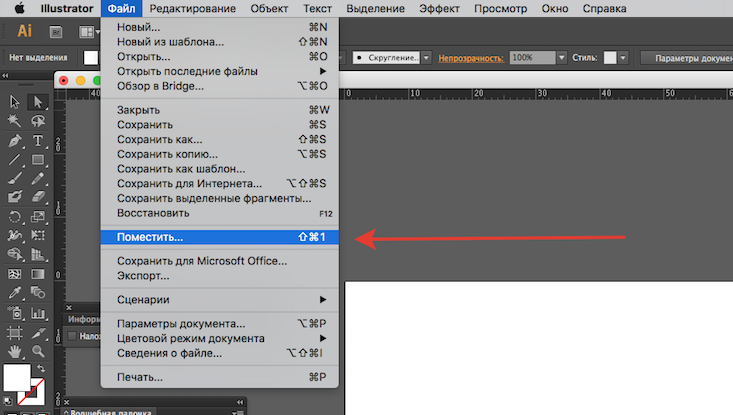The width and height of the screenshot is (733, 415).
Task: Choose Новый… menu item
Action: [220, 27]
